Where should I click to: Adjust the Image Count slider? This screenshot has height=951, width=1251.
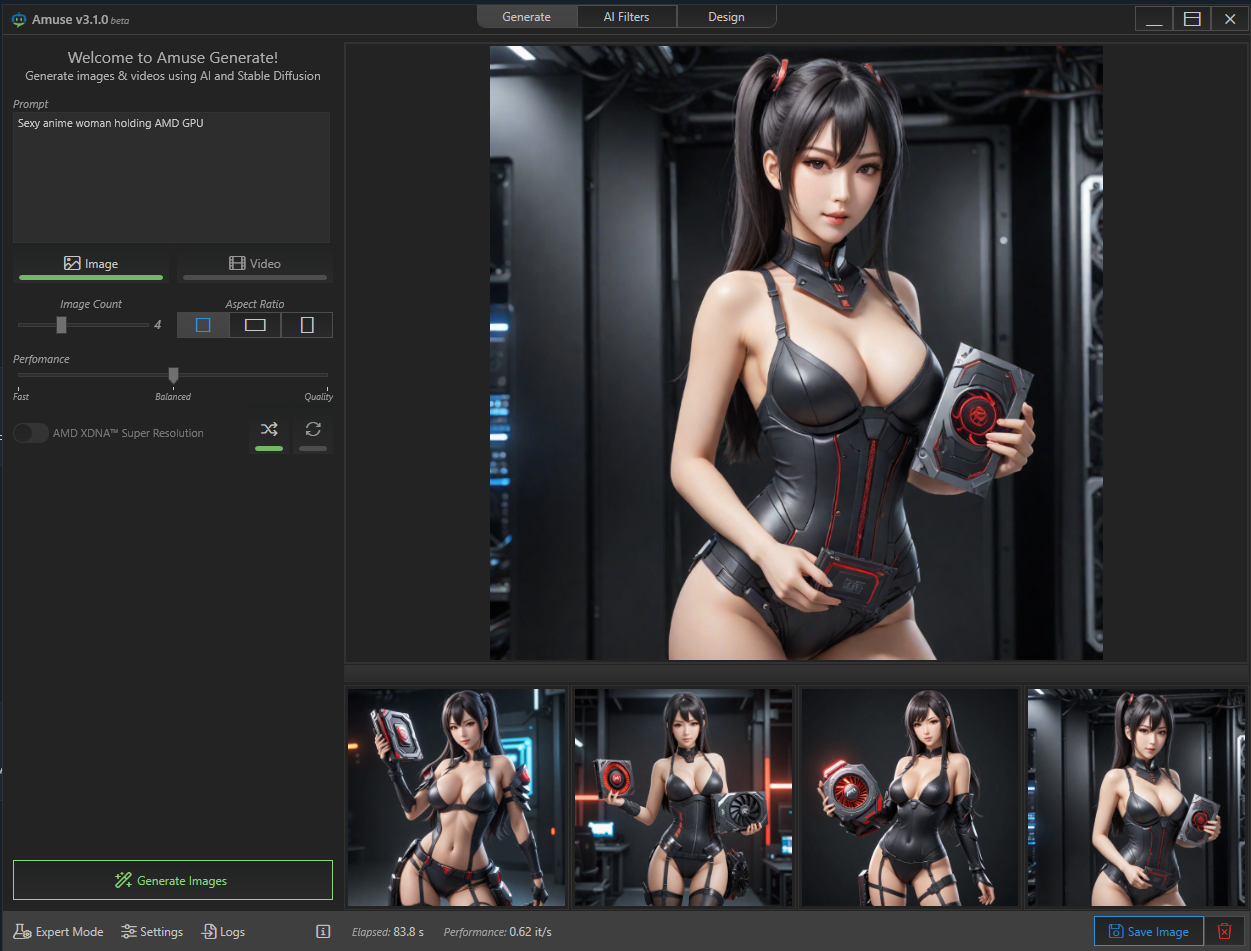62,325
